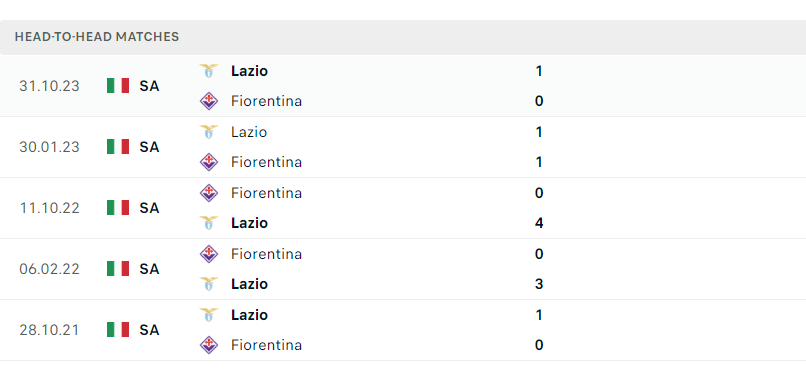Click Fiorentina crest in the 28.10.21 match
This screenshot has width=806, height=371.
click(209, 345)
